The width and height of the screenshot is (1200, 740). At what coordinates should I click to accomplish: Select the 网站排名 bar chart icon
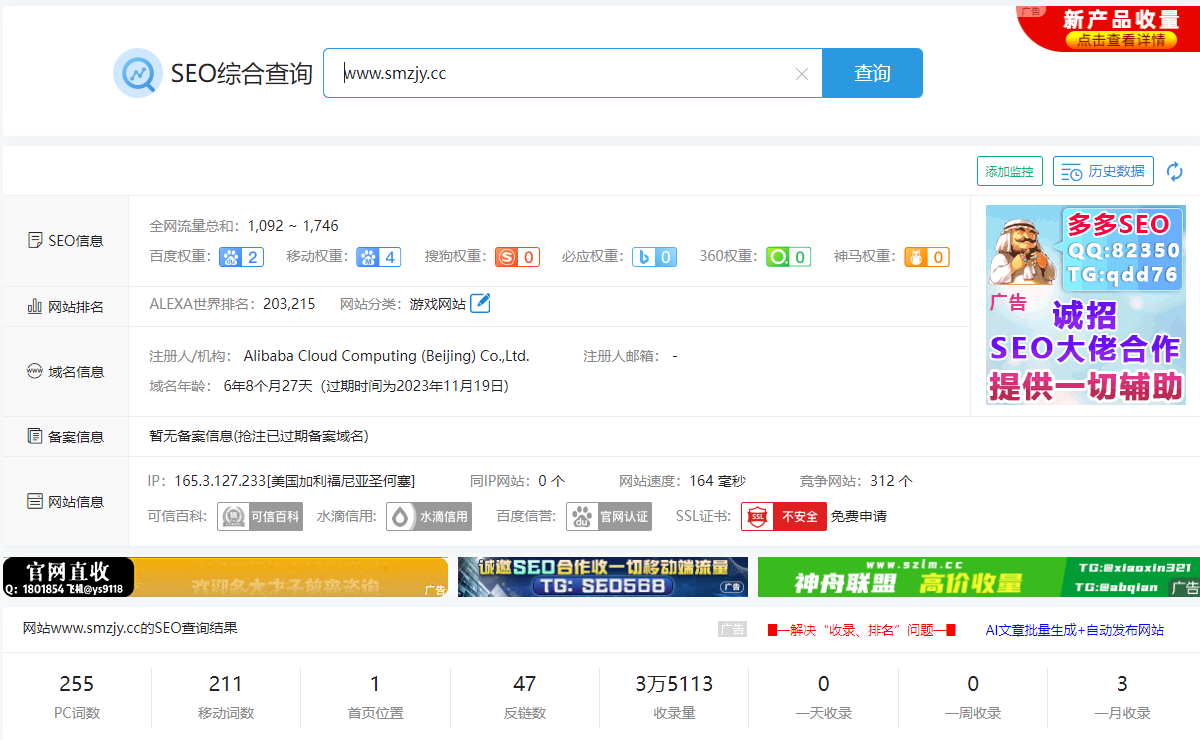tap(34, 306)
